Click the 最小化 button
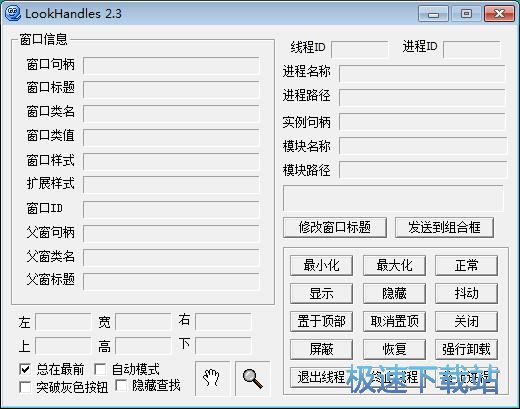 point(321,266)
